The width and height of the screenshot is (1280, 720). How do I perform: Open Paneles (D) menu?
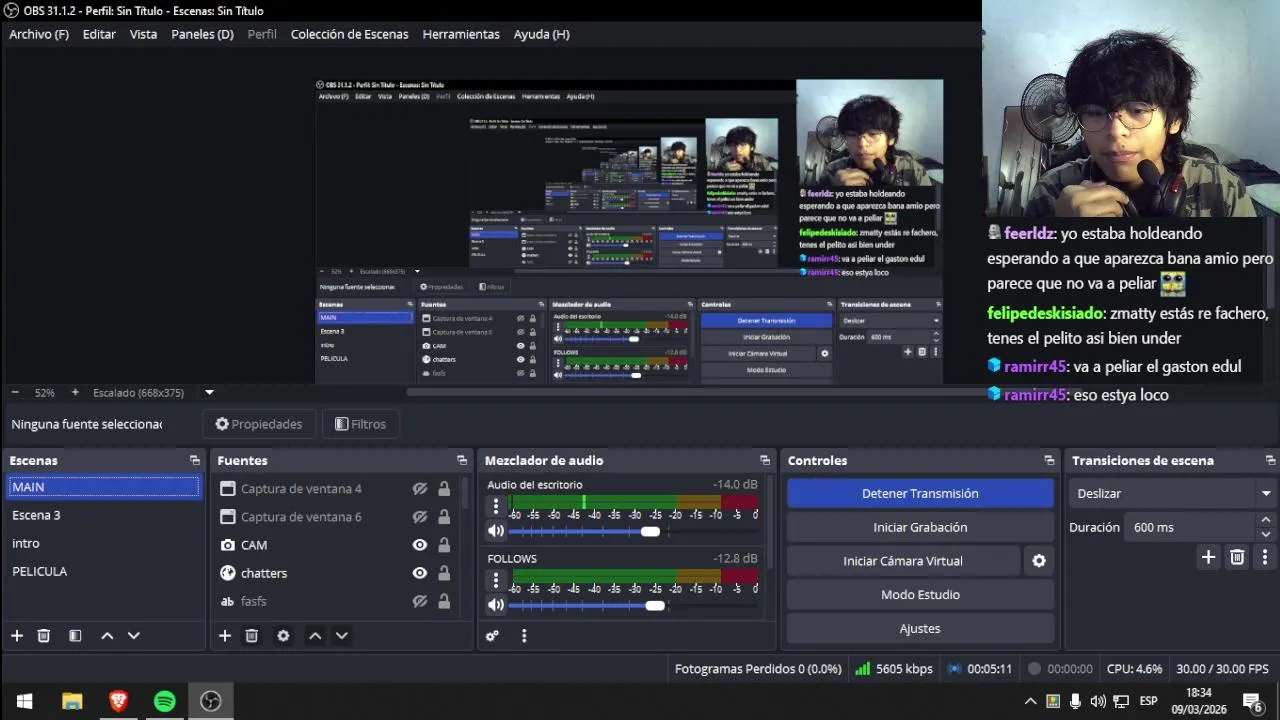click(x=202, y=34)
